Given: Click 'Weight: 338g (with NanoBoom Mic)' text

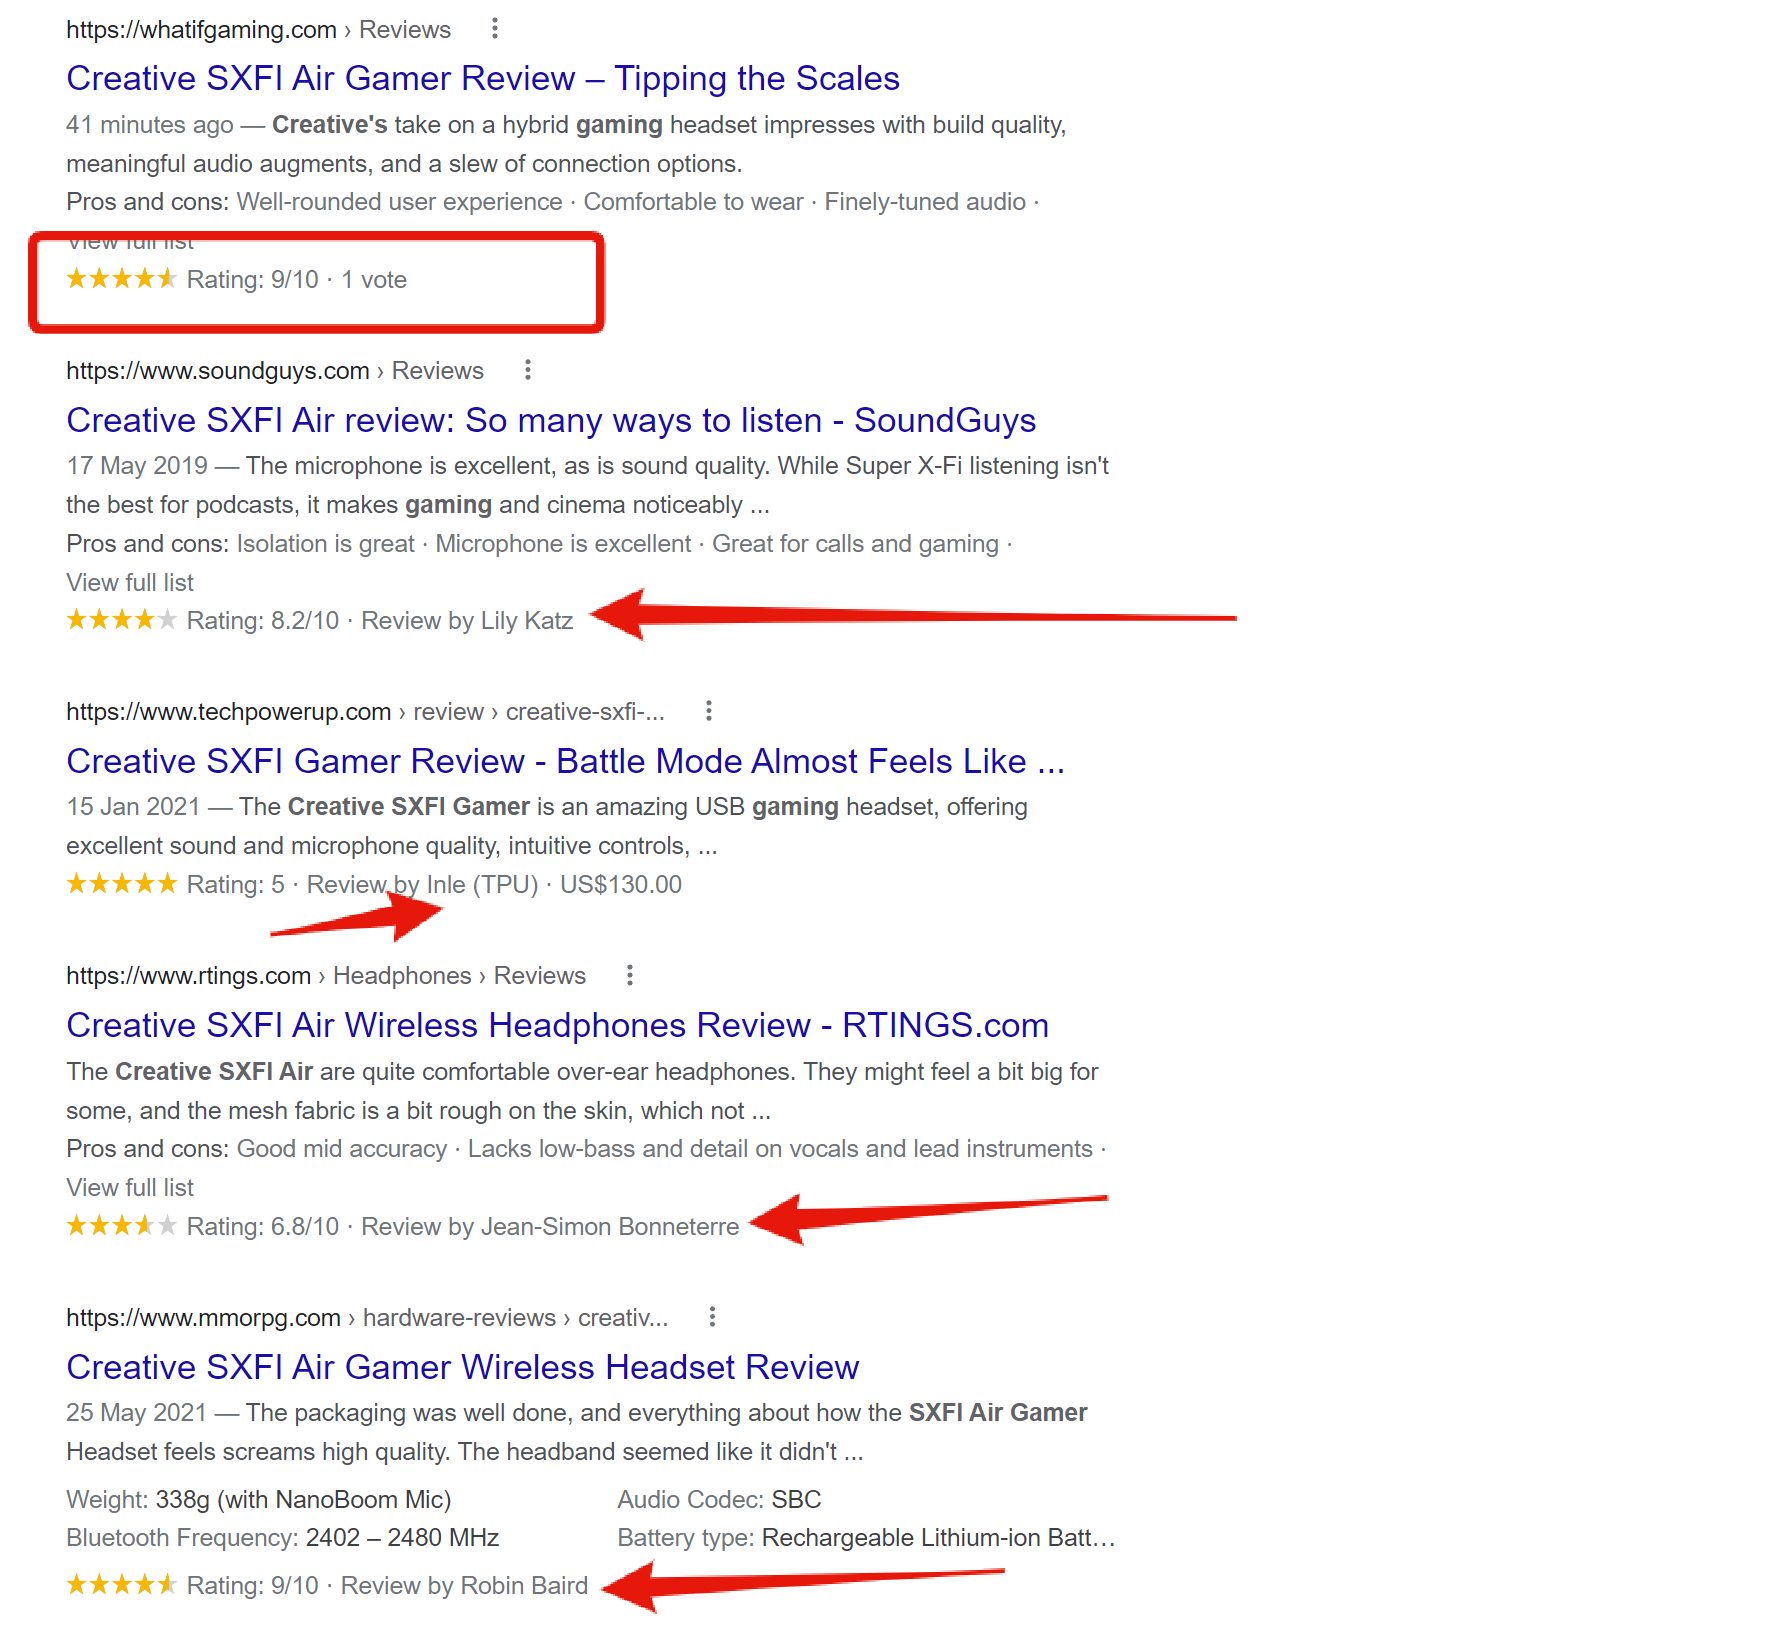Looking at the screenshot, I should pyautogui.click(x=259, y=1500).
